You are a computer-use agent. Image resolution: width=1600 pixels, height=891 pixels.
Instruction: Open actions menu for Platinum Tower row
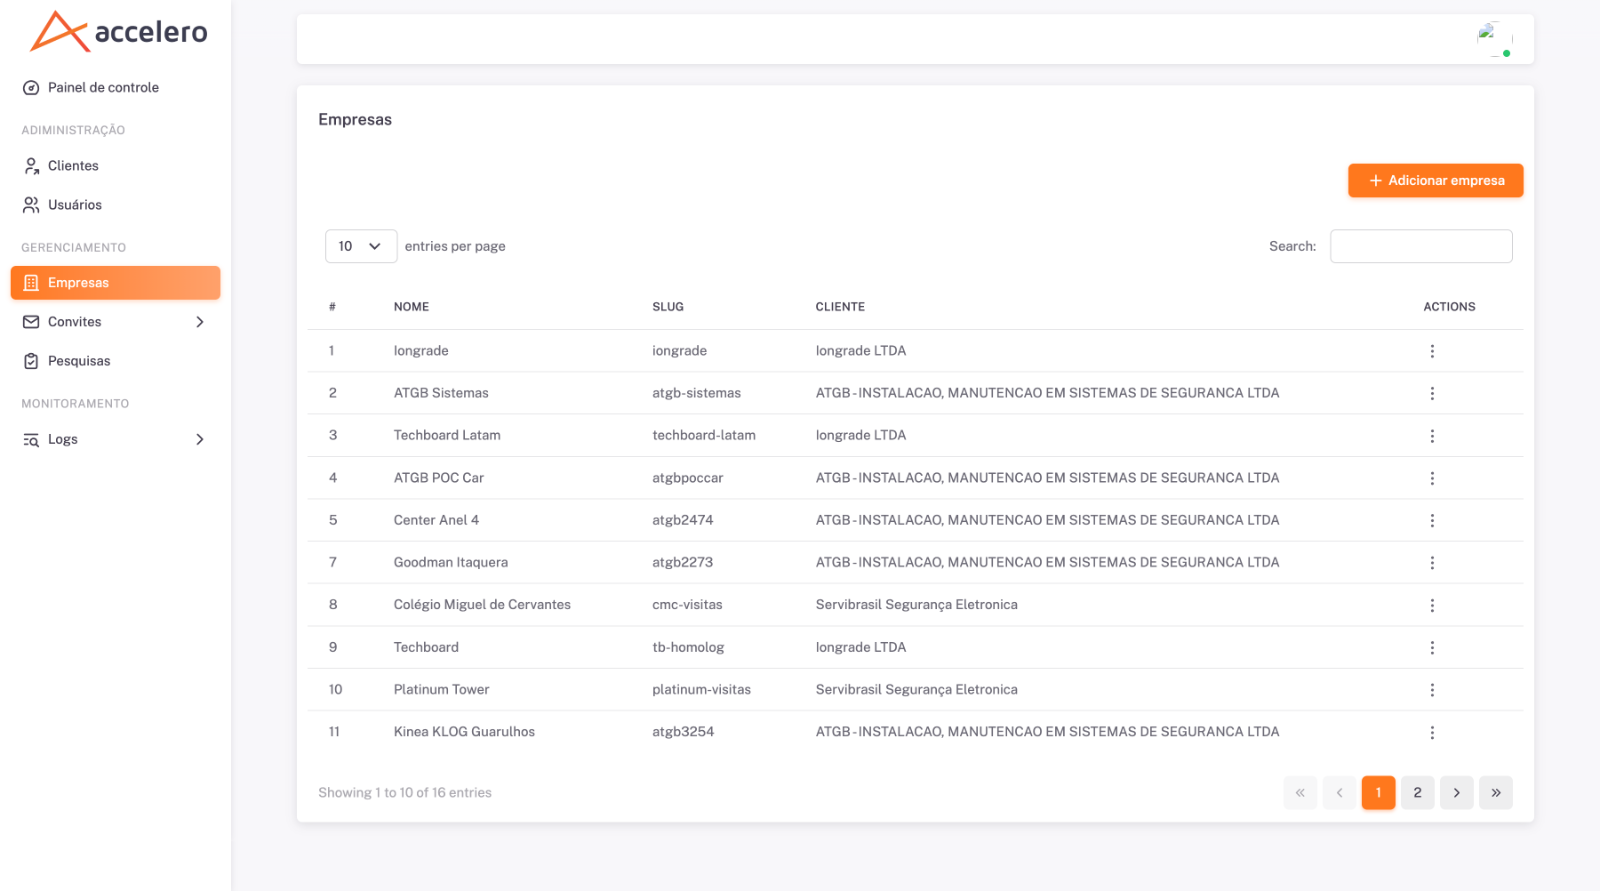pos(1432,690)
